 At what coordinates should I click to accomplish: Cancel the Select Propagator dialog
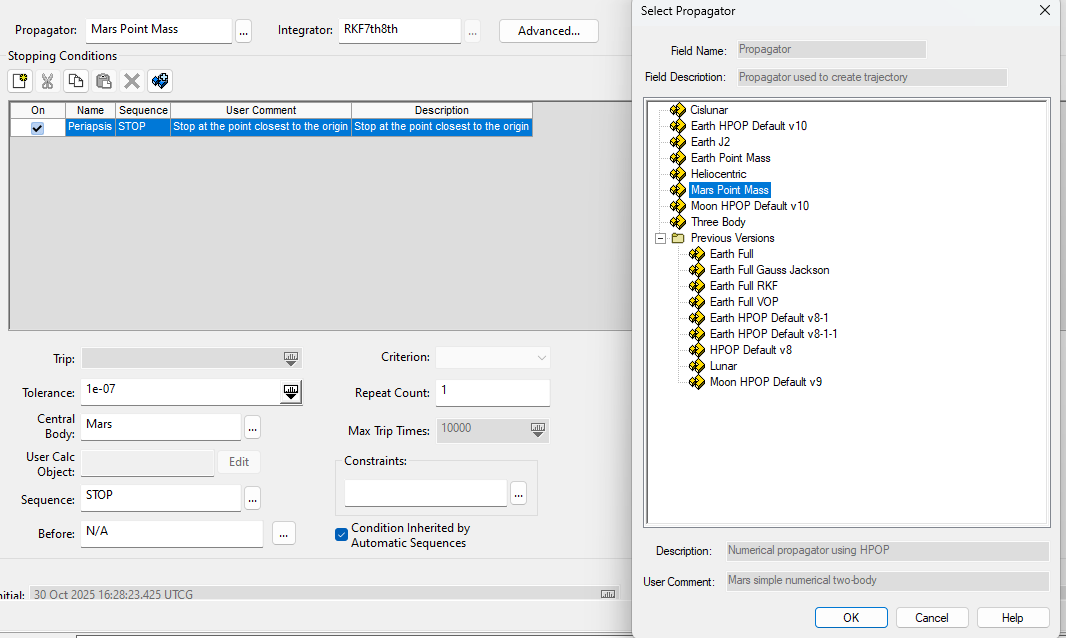coord(931,617)
